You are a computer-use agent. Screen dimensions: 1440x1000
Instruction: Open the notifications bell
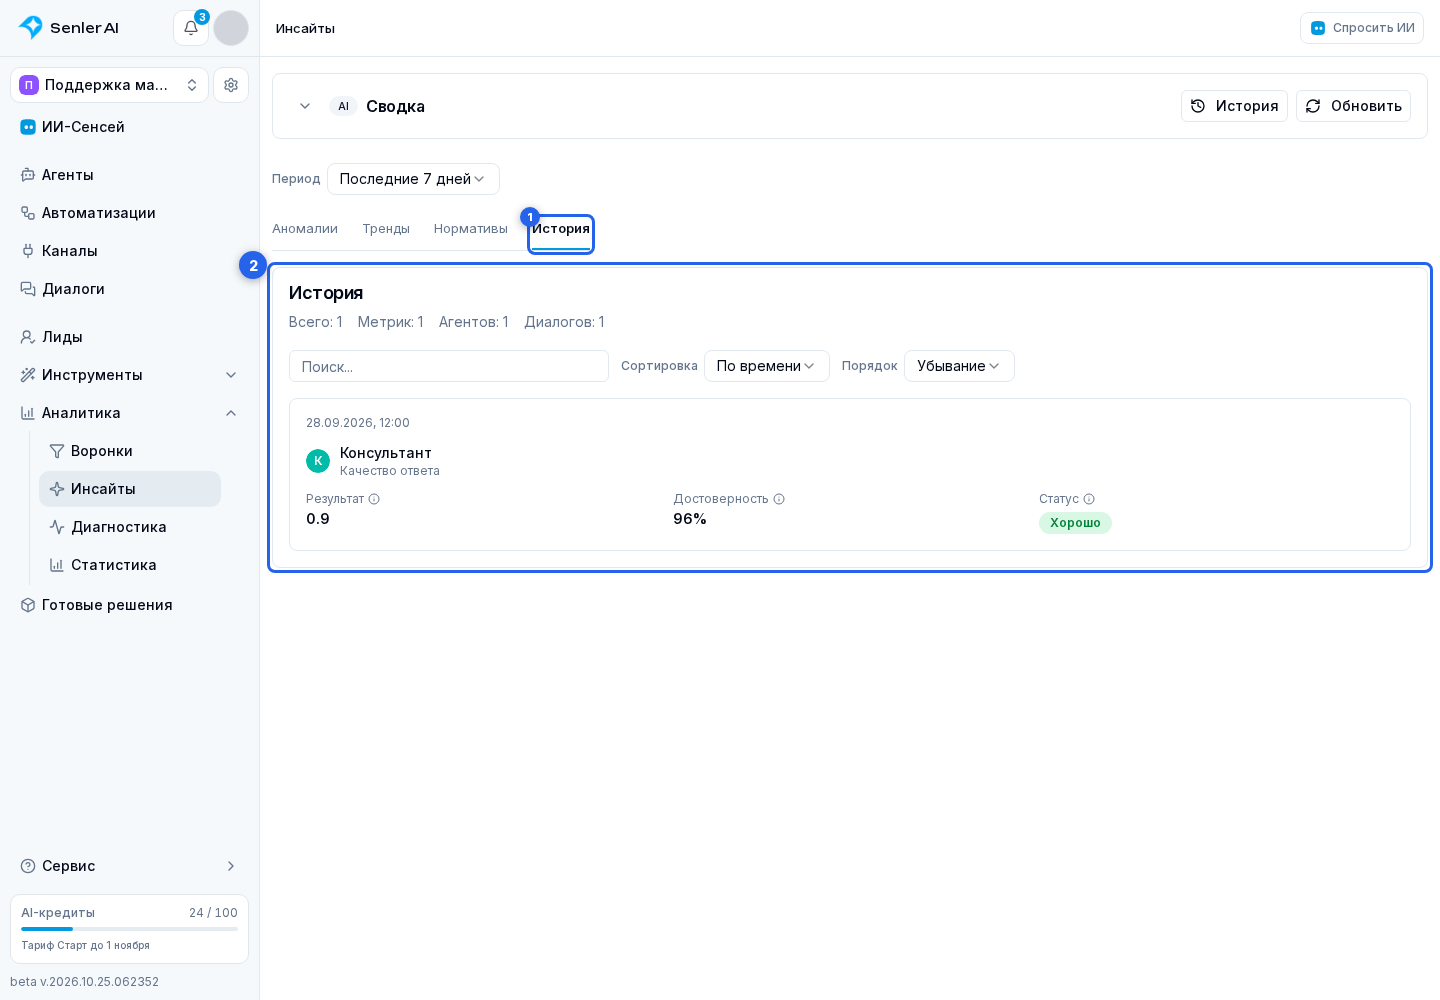point(191,28)
